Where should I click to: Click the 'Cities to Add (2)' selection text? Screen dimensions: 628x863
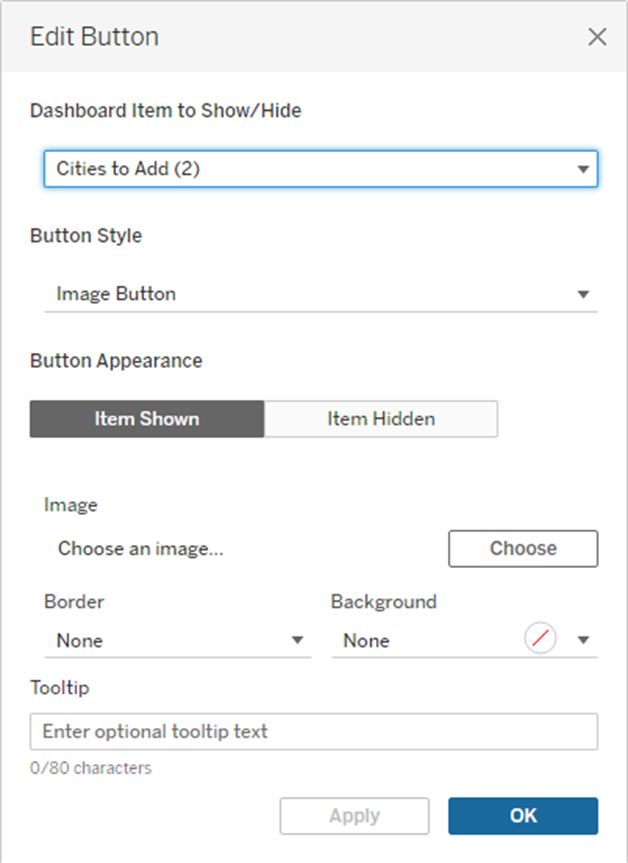point(128,169)
